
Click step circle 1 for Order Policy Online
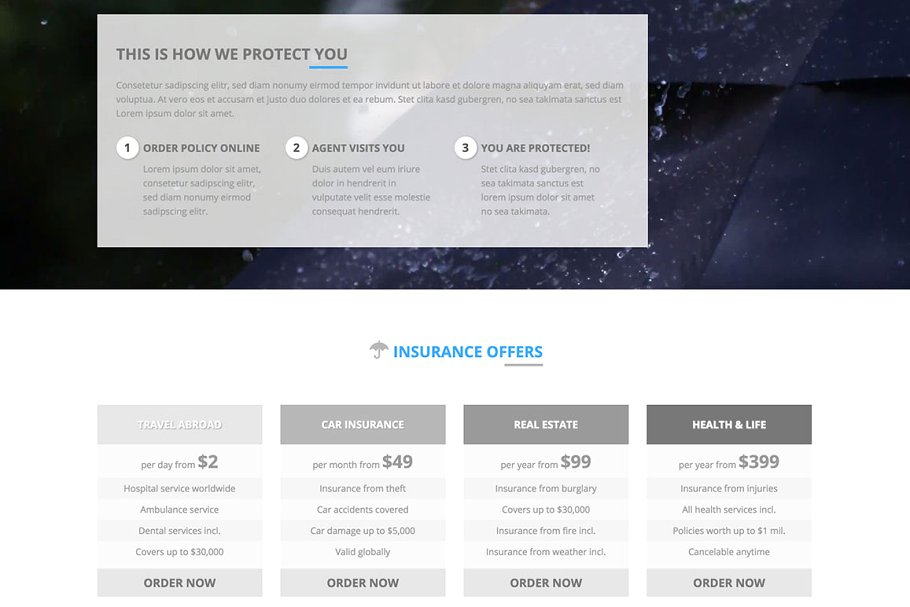[x=127, y=147]
